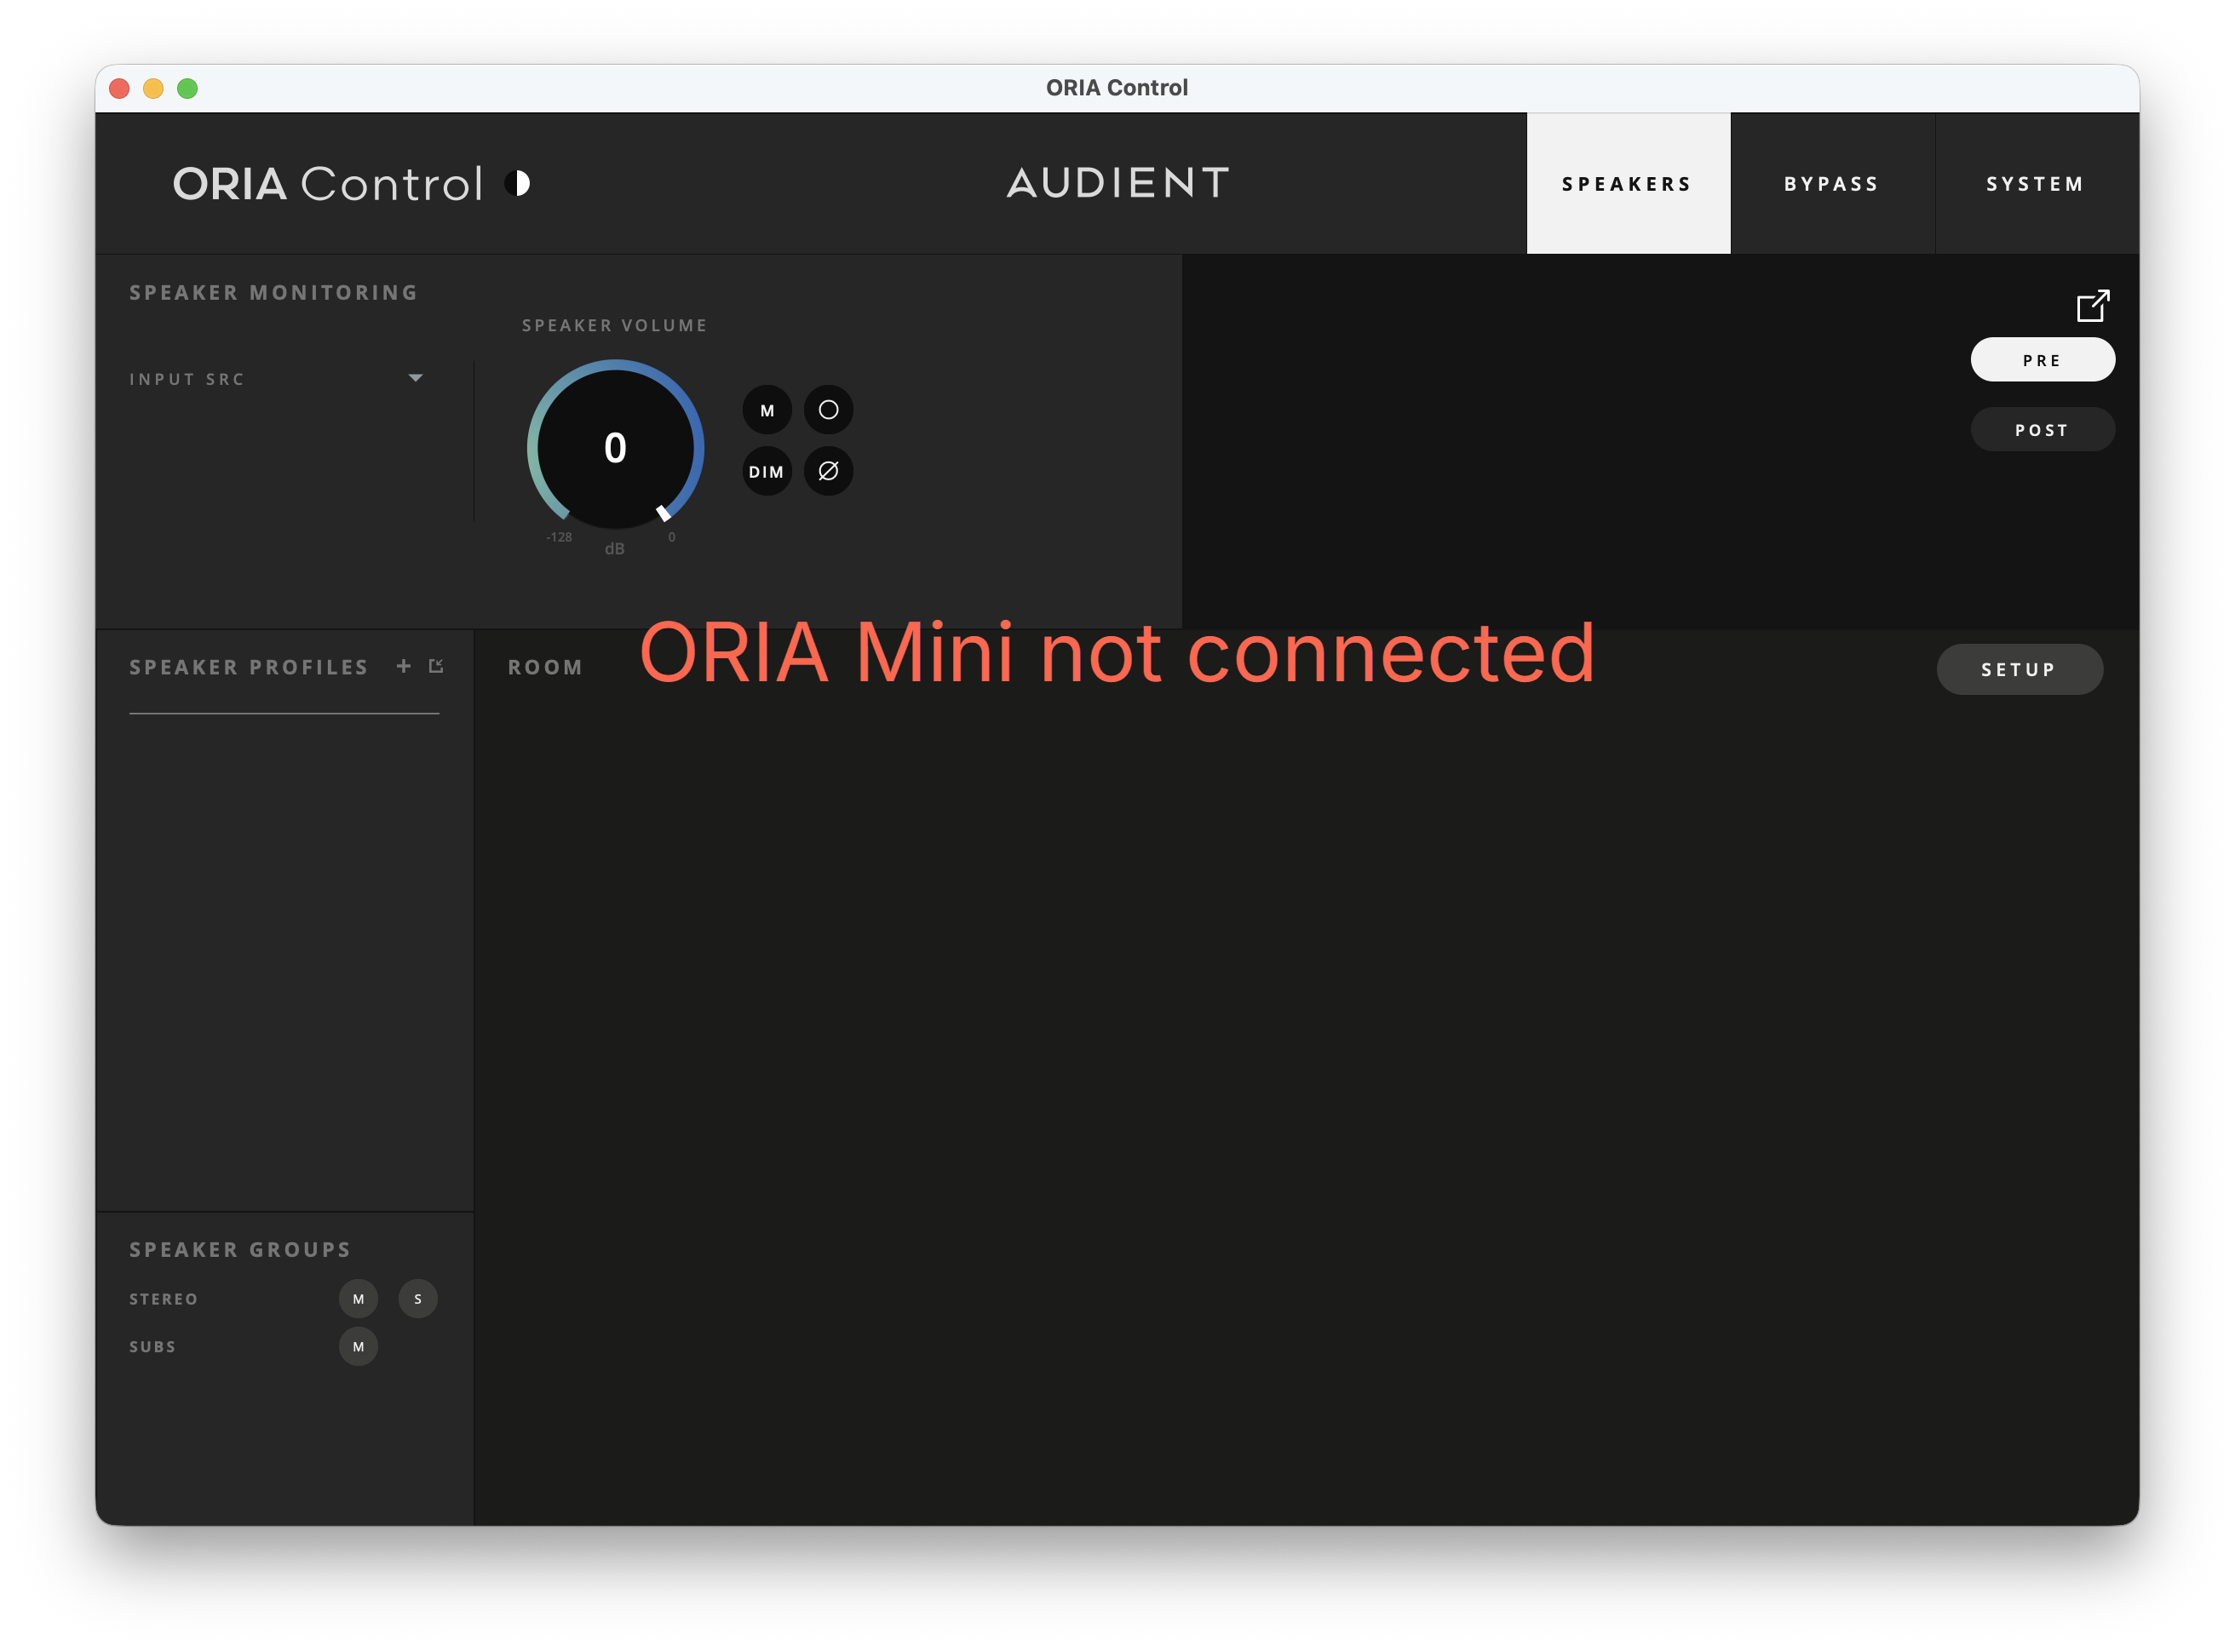Mute the SUBS speaker group

click(x=358, y=1347)
